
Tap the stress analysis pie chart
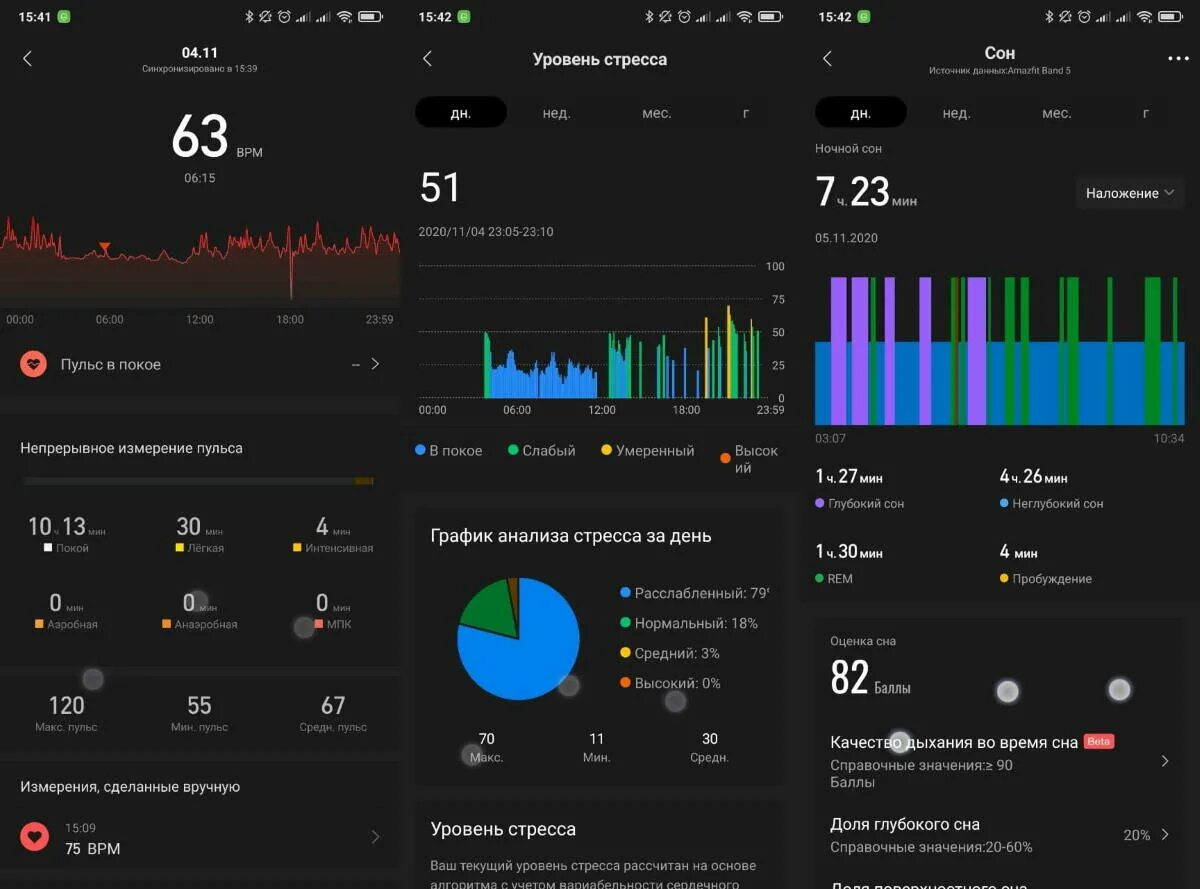point(518,638)
